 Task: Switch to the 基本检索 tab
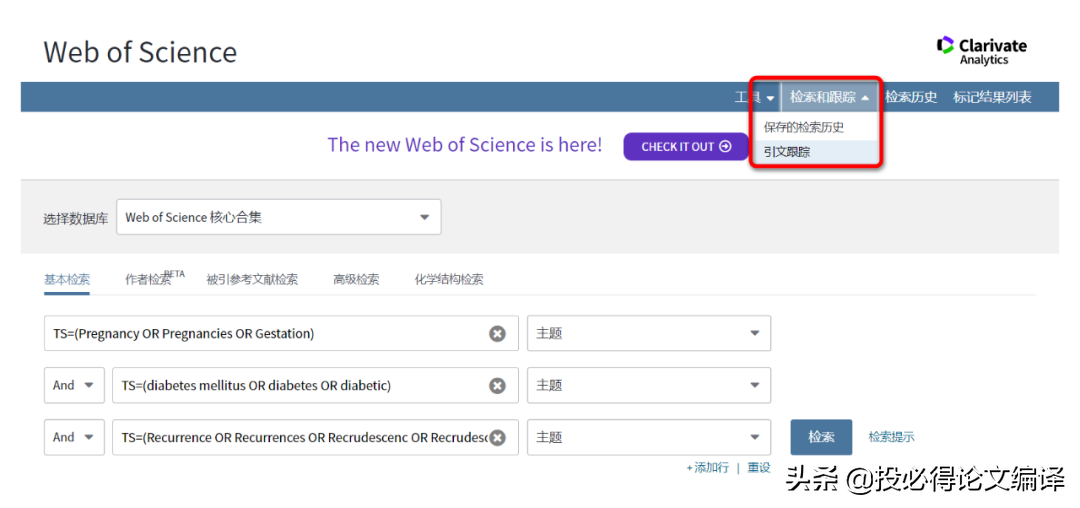(67, 279)
